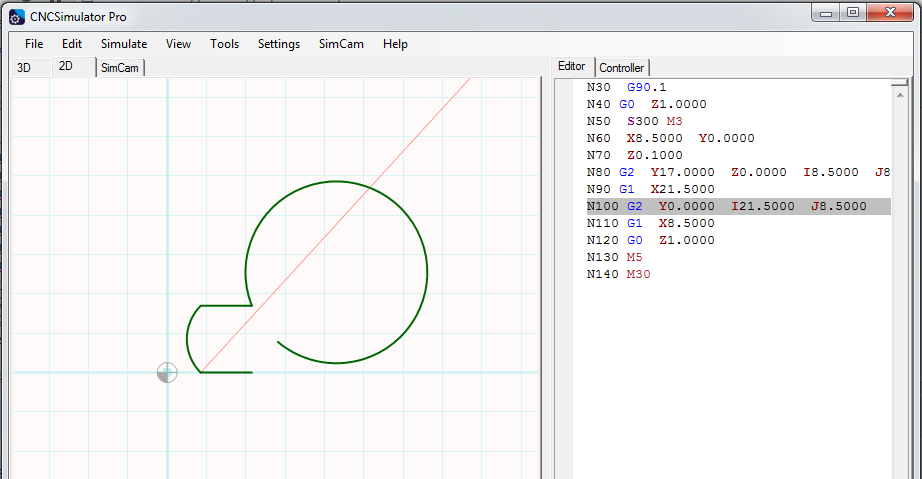922x479 pixels.
Task: Open the Help menu
Action: (x=395, y=44)
